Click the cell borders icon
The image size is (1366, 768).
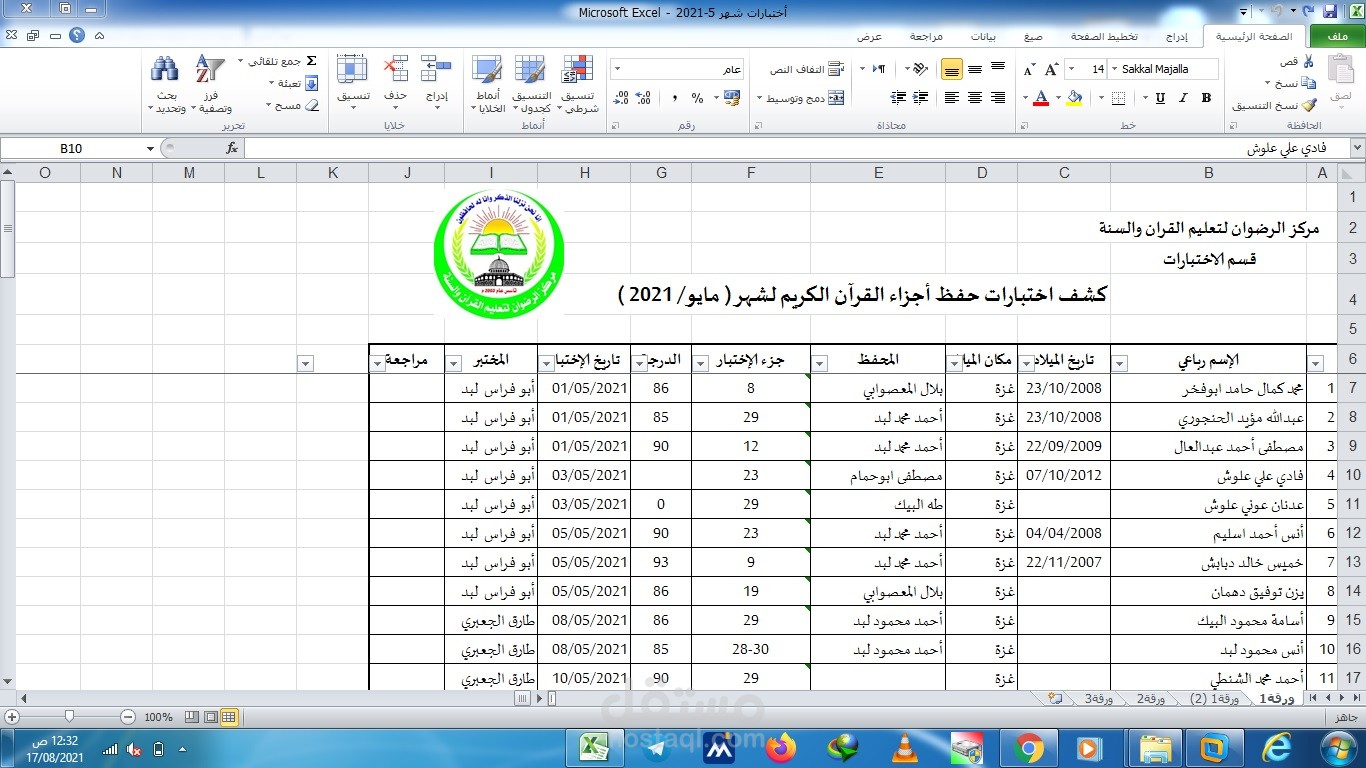[x=1117, y=98]
